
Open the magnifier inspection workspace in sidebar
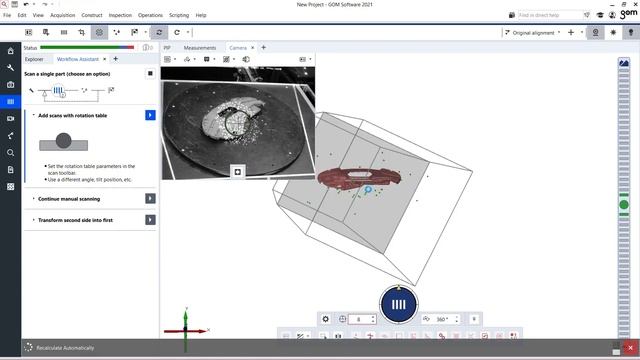pyautogui.click(x=11, y=153)
